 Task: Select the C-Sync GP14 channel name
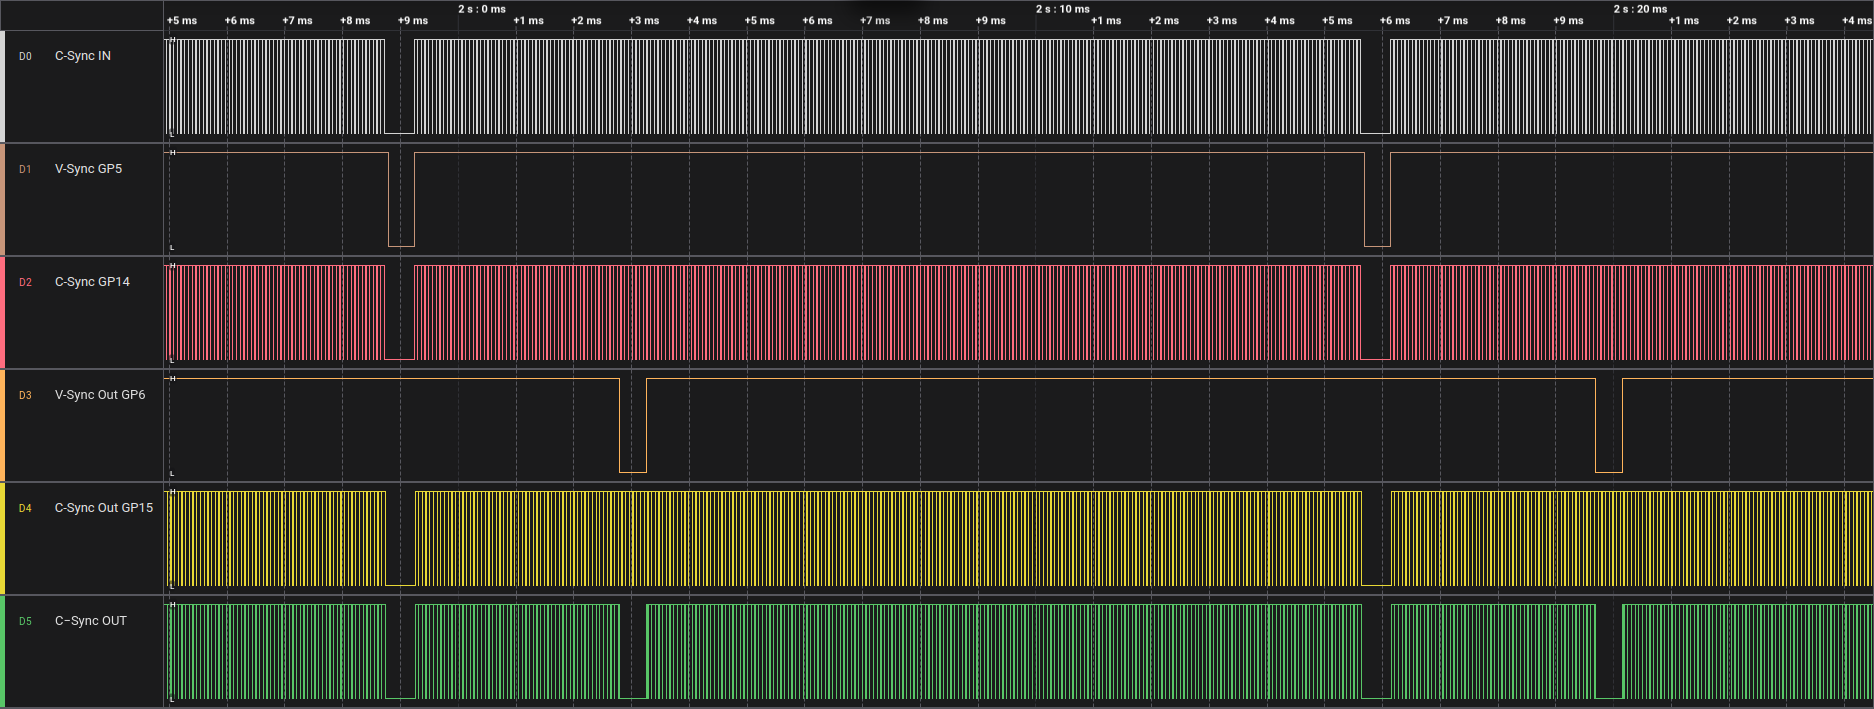(x=92, y=282)
